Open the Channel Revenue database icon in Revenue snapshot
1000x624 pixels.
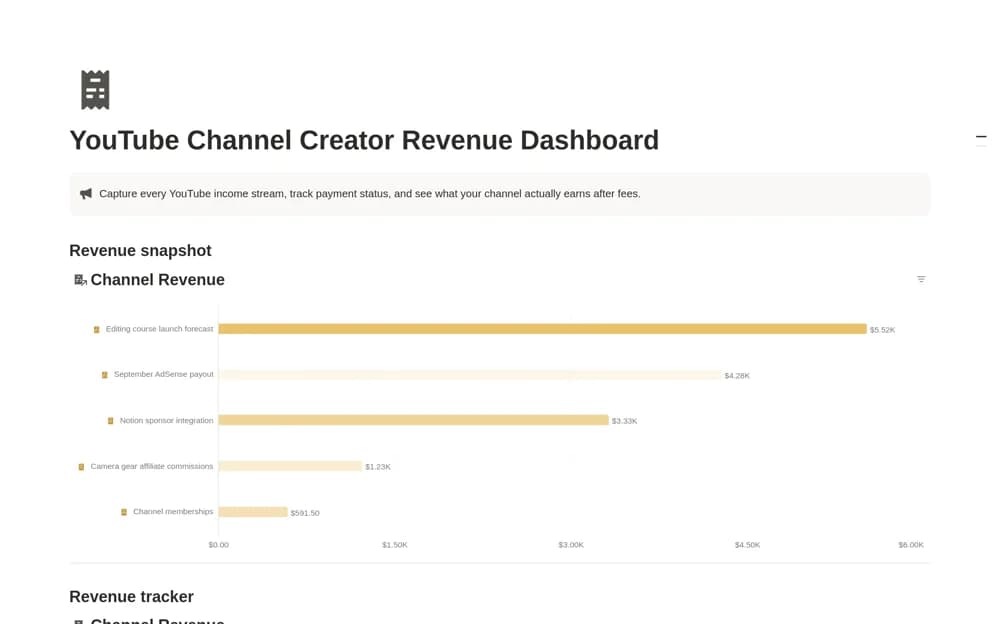coord(80,279)
